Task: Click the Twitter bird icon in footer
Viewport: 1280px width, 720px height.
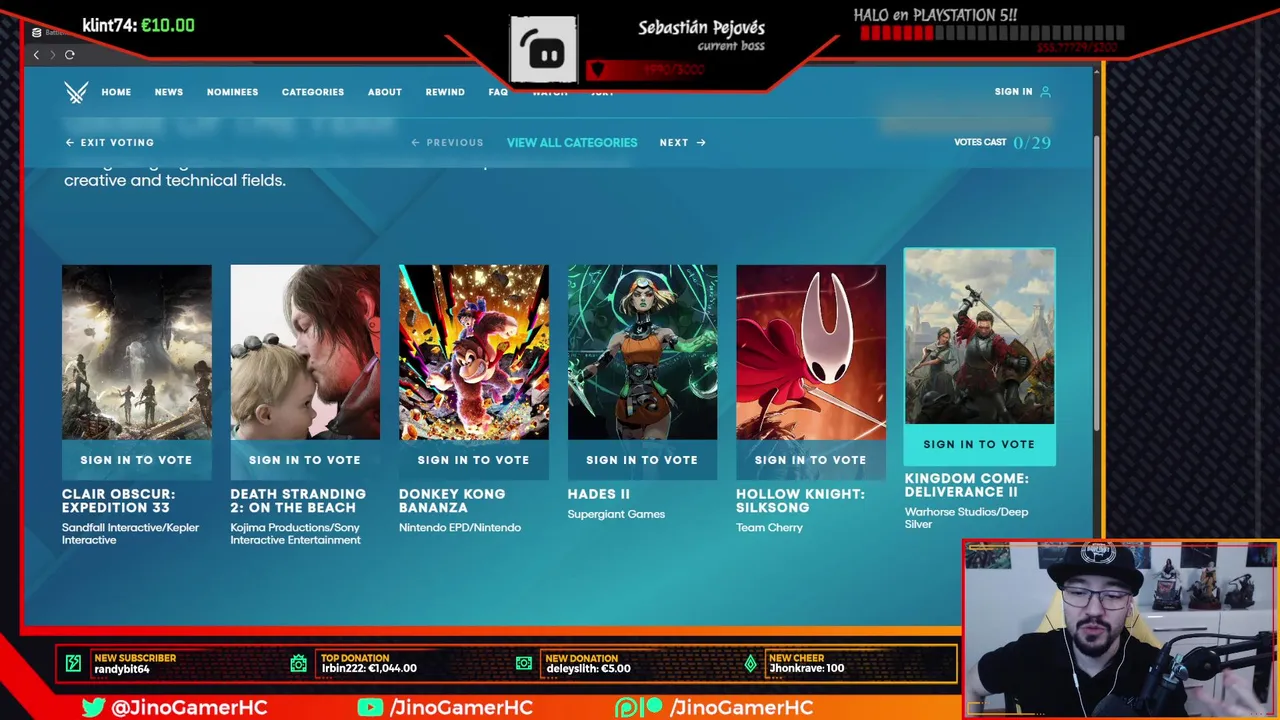Action: (x=94, y=707)
